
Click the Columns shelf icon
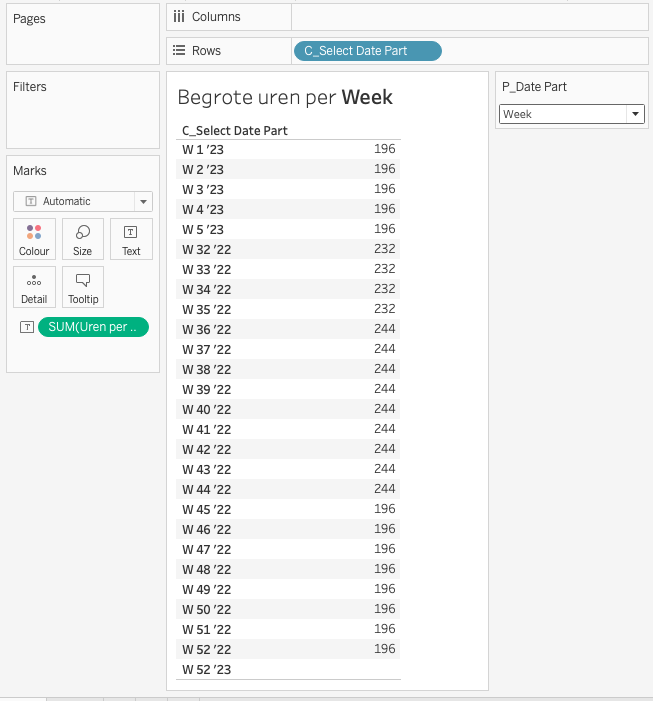tap(179, 17)
